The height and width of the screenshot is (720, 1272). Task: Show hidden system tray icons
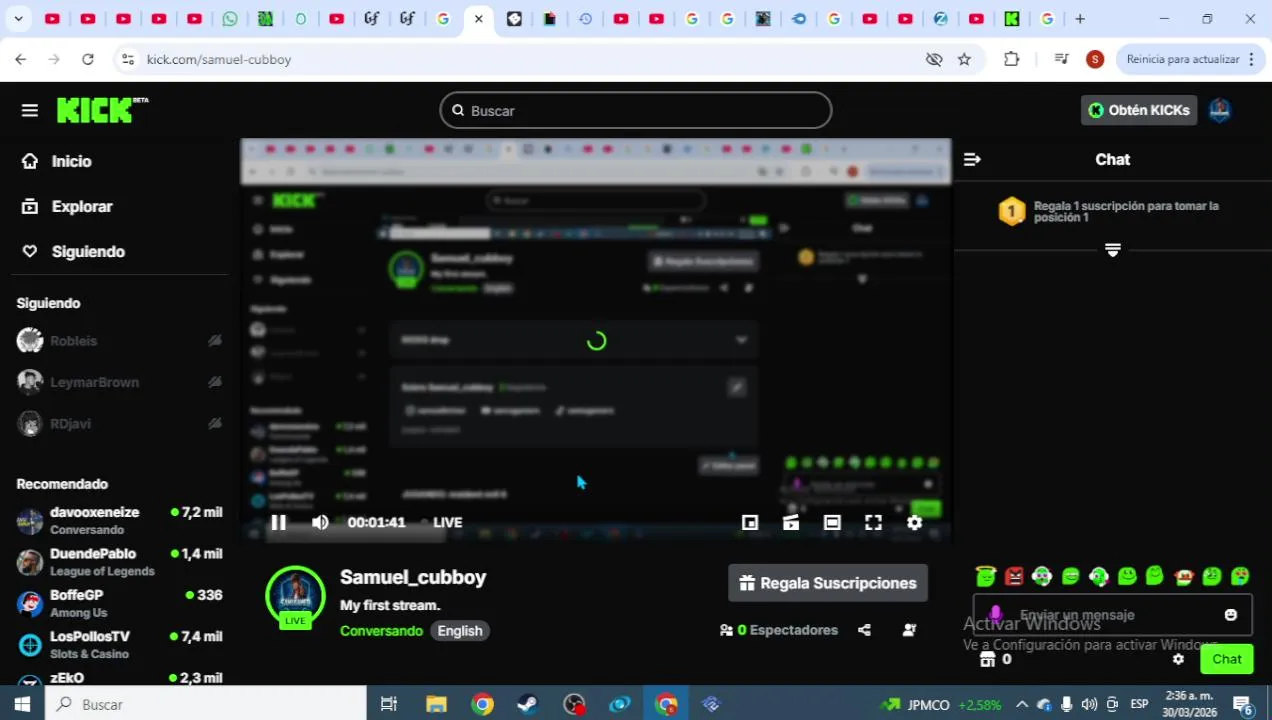[x=1021, y=704]
